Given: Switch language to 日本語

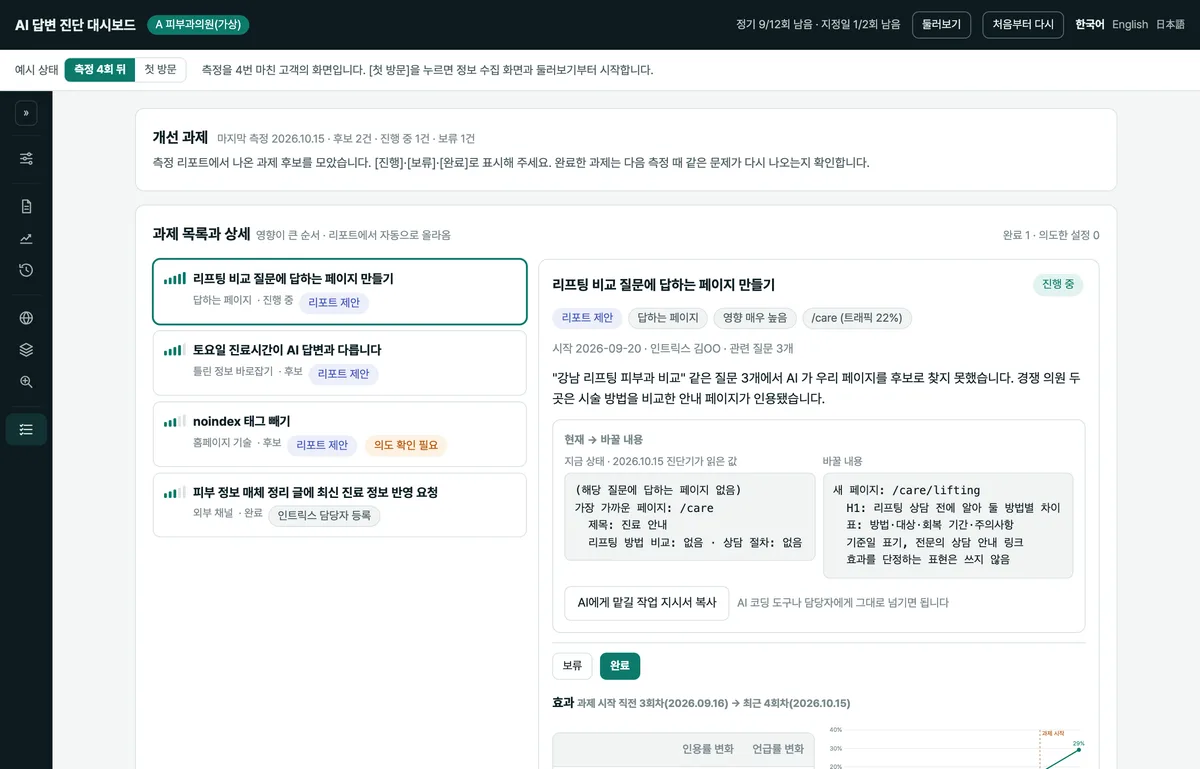Looking at the screenshot, I should [x=1170, y=25].
